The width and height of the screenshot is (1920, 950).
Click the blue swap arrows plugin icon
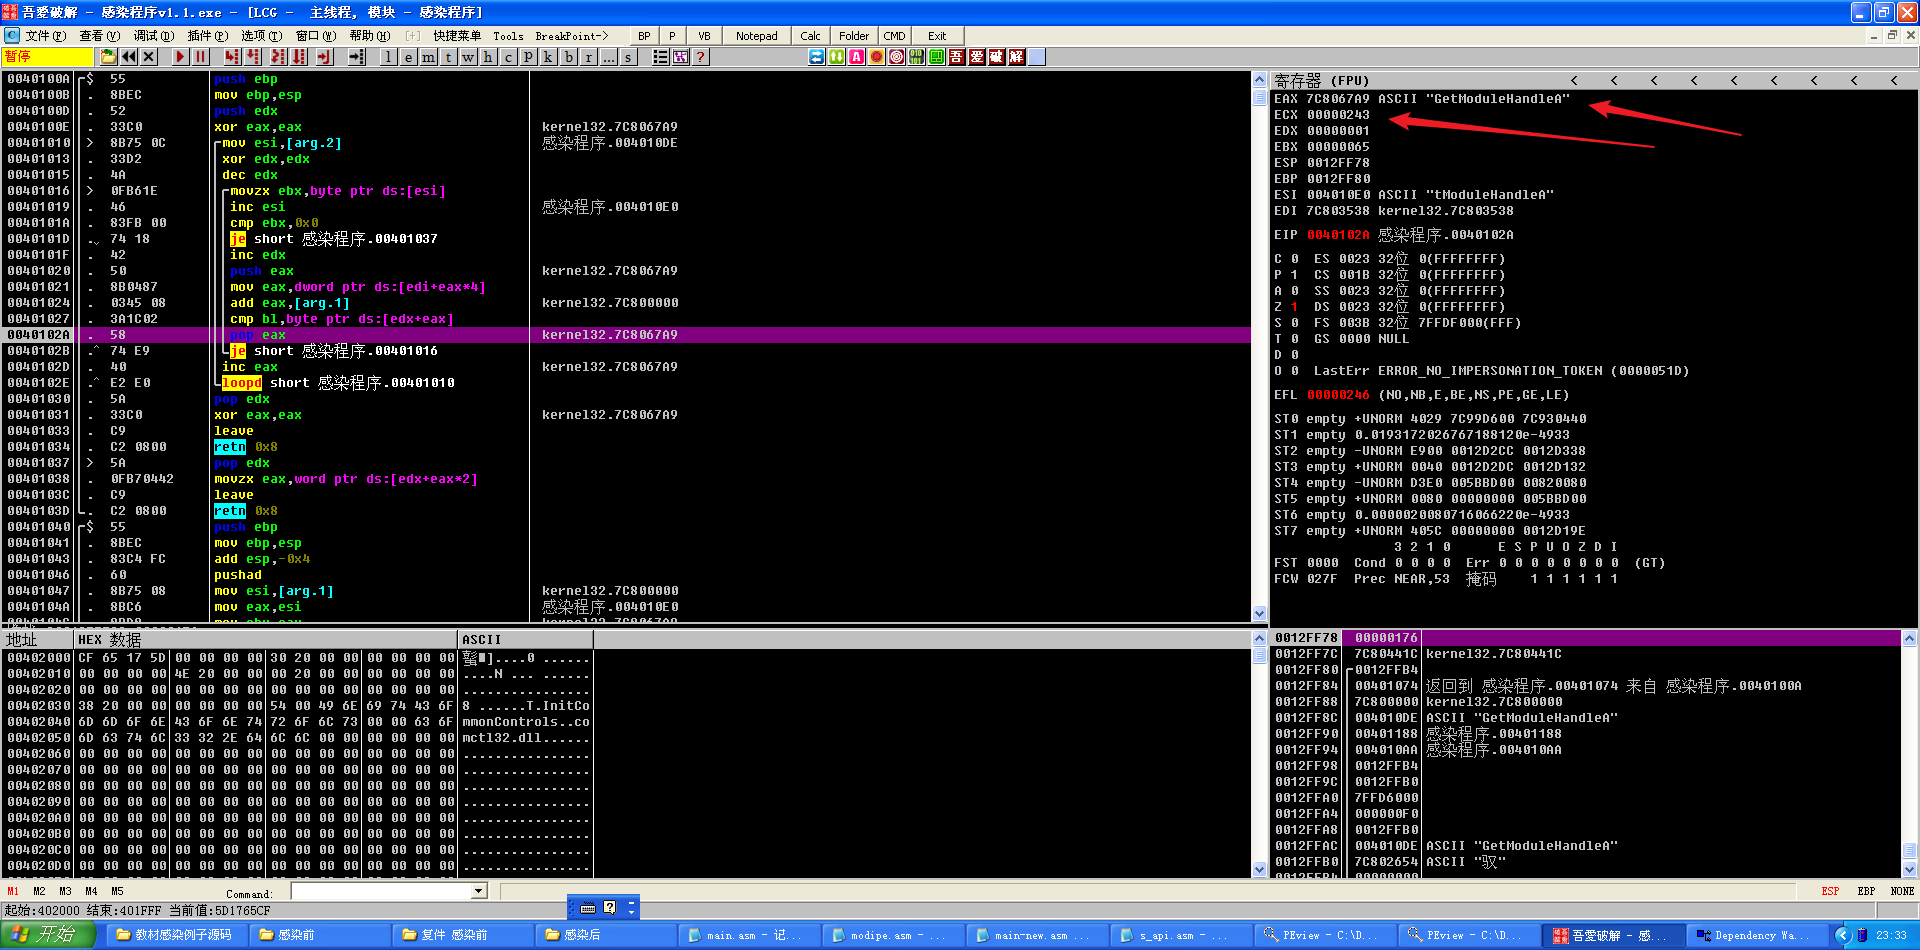816,57
